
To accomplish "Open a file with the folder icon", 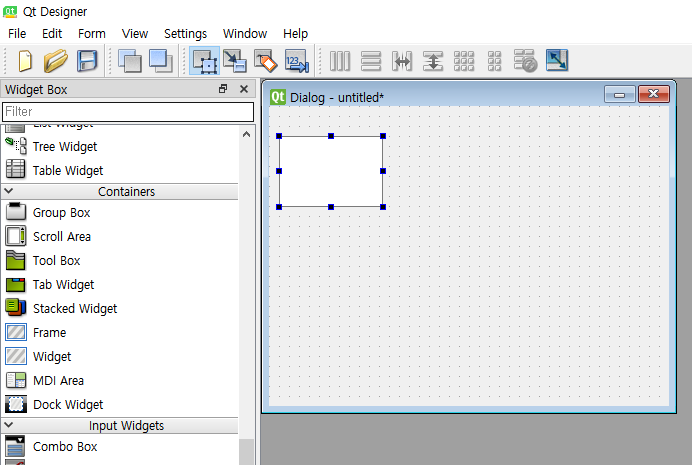I will [56, 60].
